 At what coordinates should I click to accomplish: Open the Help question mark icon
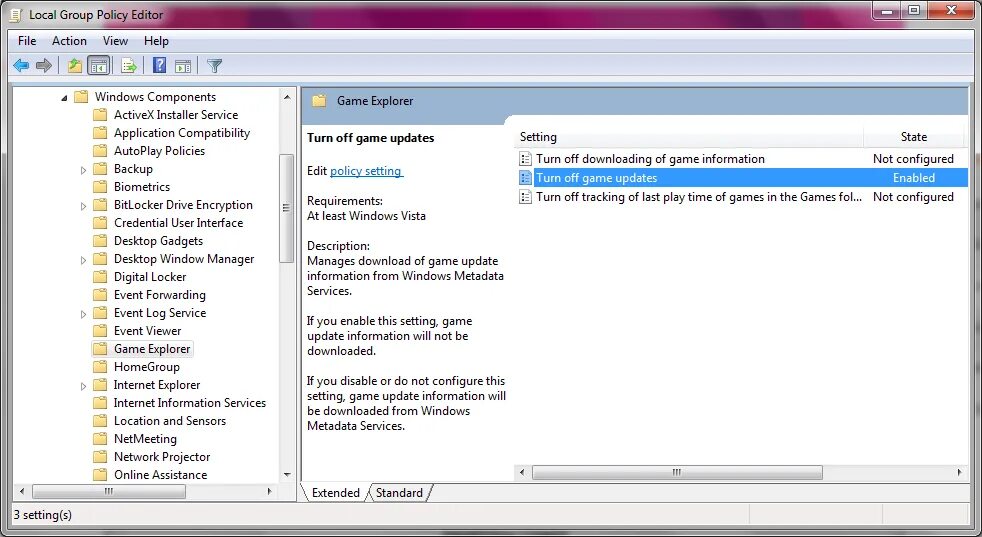click(160, 65)
